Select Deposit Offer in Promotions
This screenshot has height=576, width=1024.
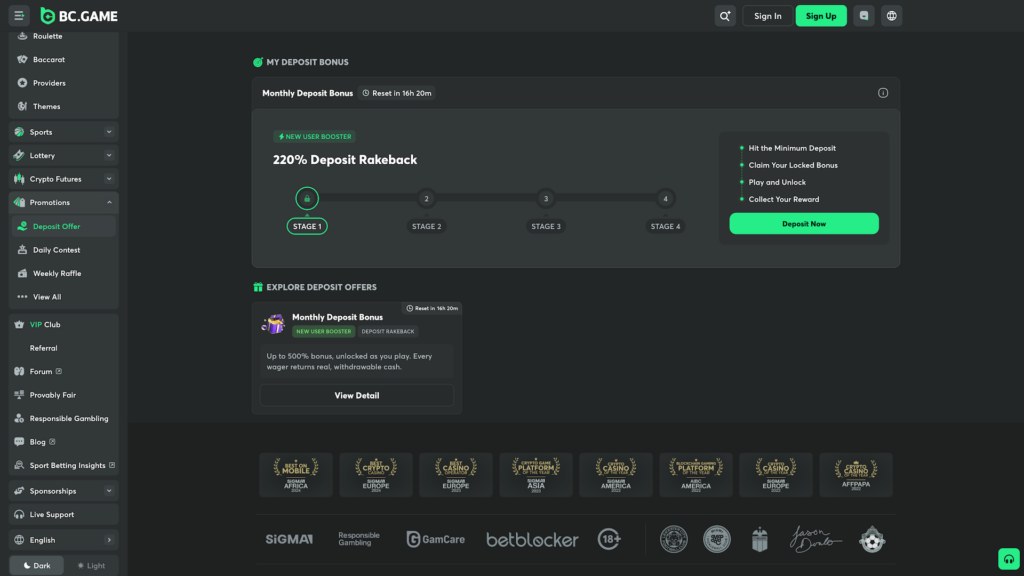[63, 227]
